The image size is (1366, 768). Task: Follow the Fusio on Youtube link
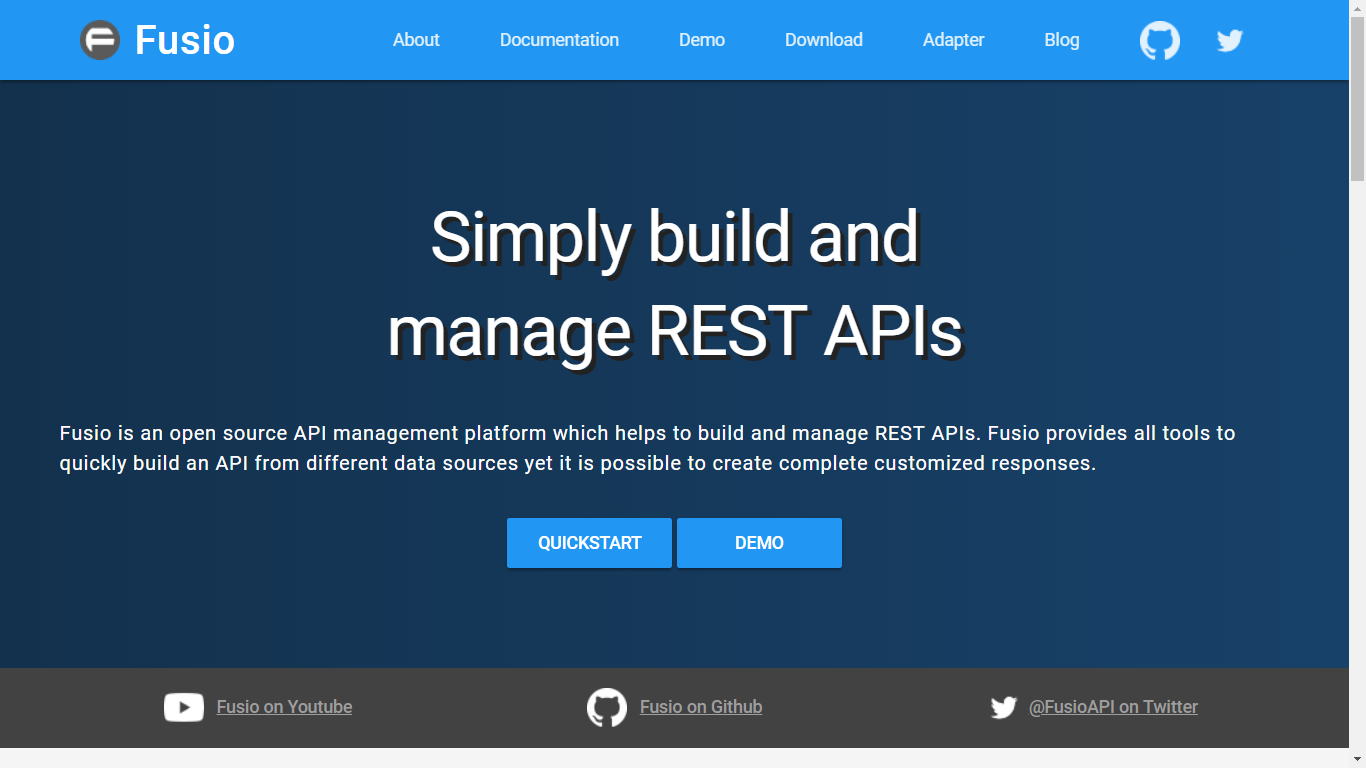point(284,707)
